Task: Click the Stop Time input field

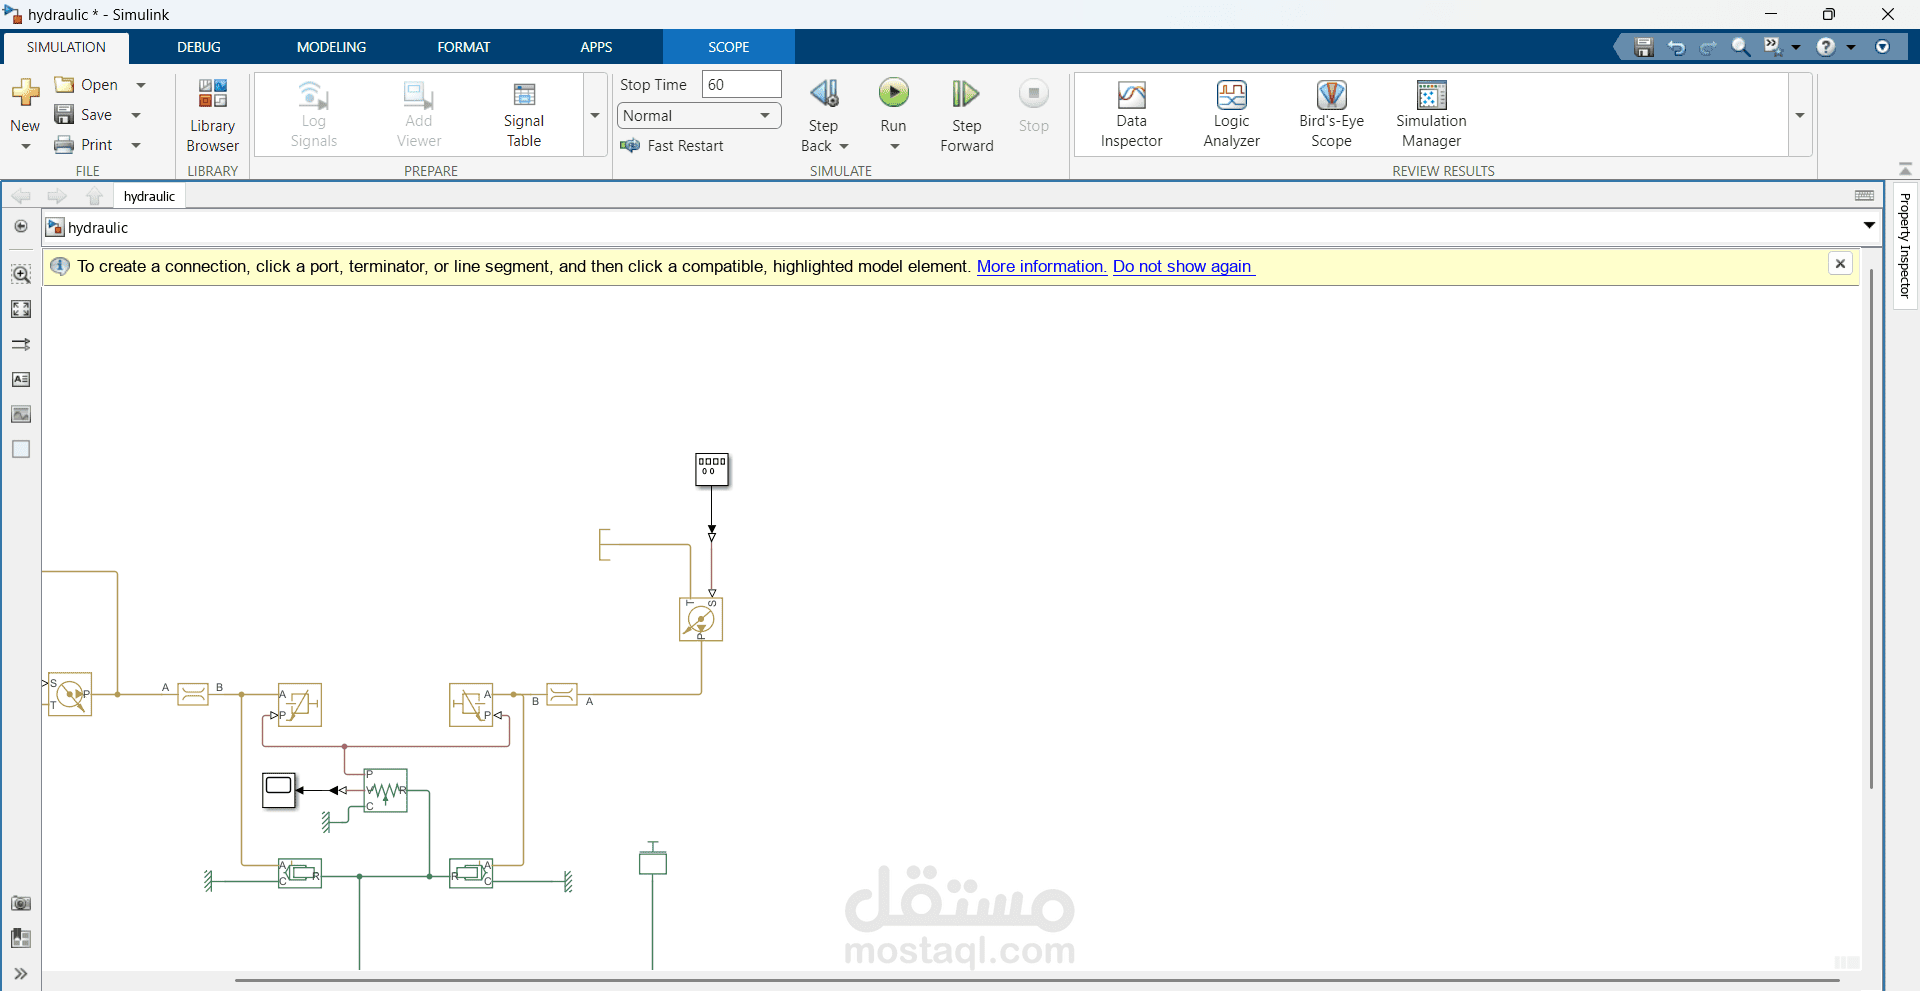Action: (741, 85)
